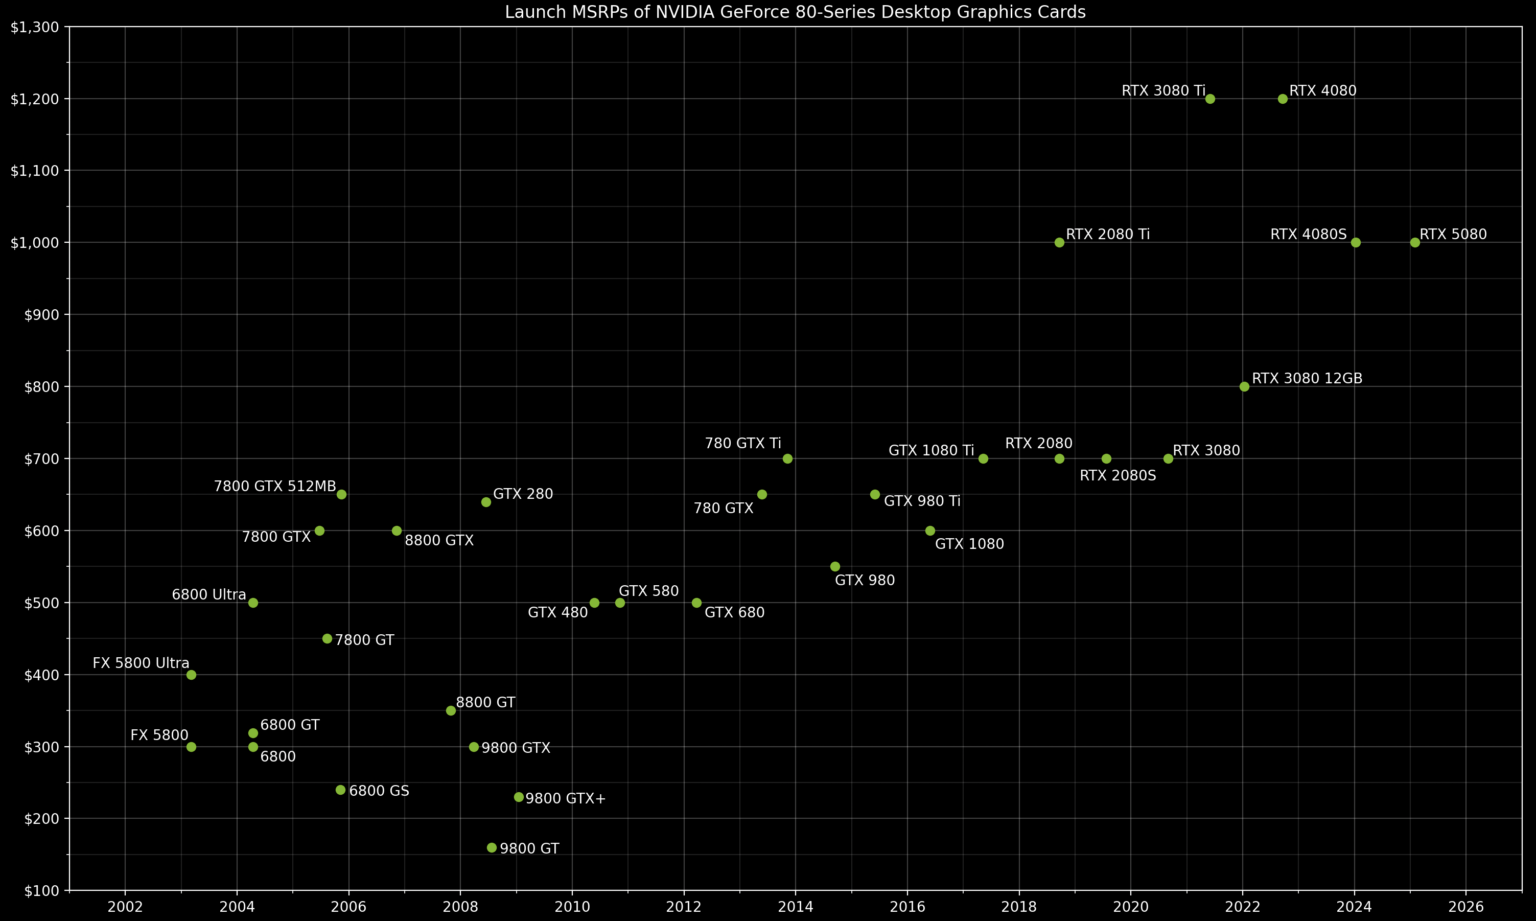Select the GTX 1080 Ti label
Image resolution: width=1536 pixels, height=921 pixels.
[931, 451]
